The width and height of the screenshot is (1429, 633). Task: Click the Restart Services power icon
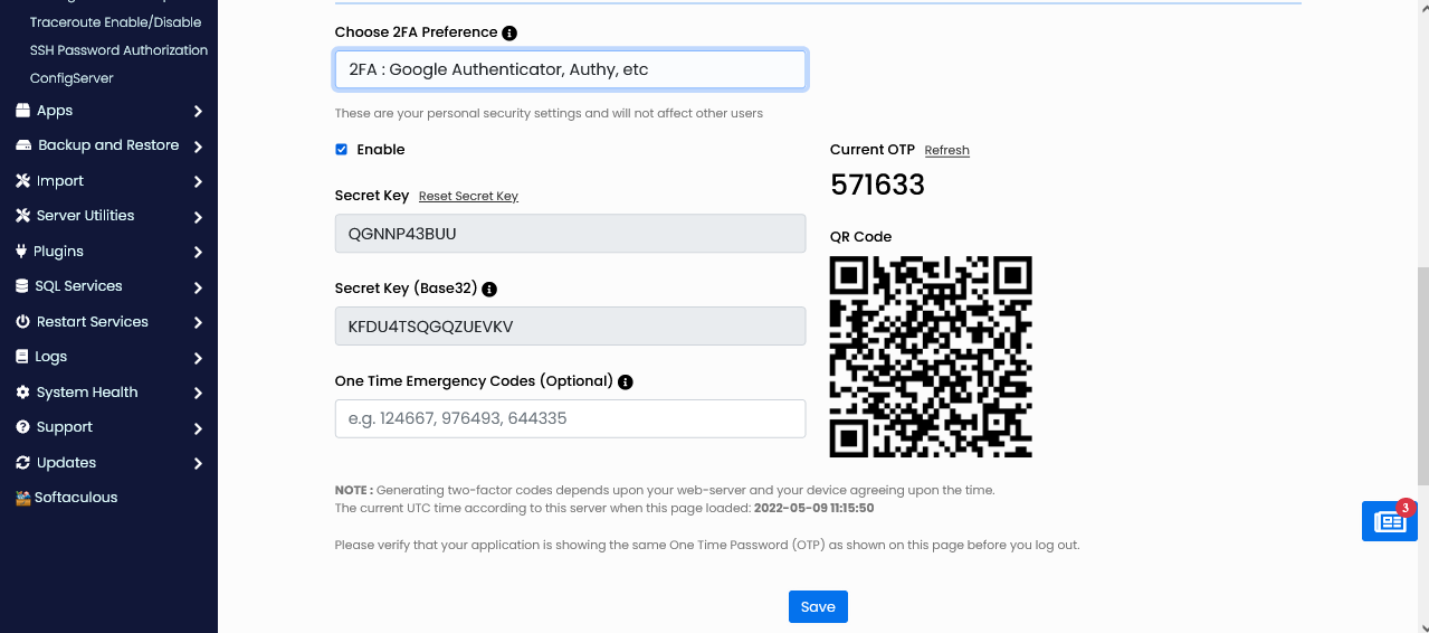(x=22, y=321)
